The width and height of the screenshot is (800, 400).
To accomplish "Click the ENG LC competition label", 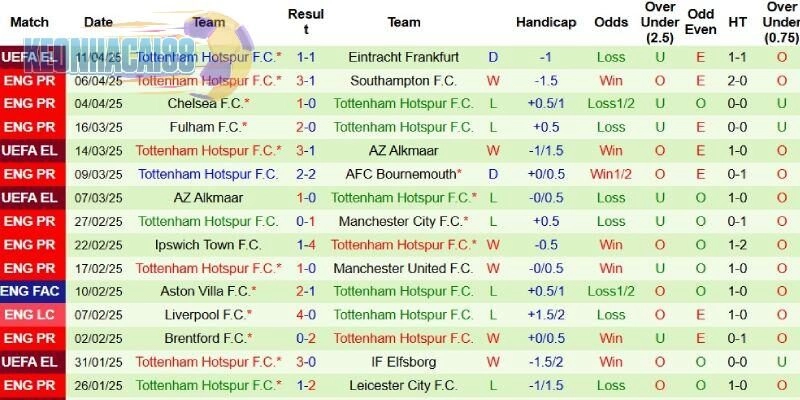I will (x=32, y=314).
